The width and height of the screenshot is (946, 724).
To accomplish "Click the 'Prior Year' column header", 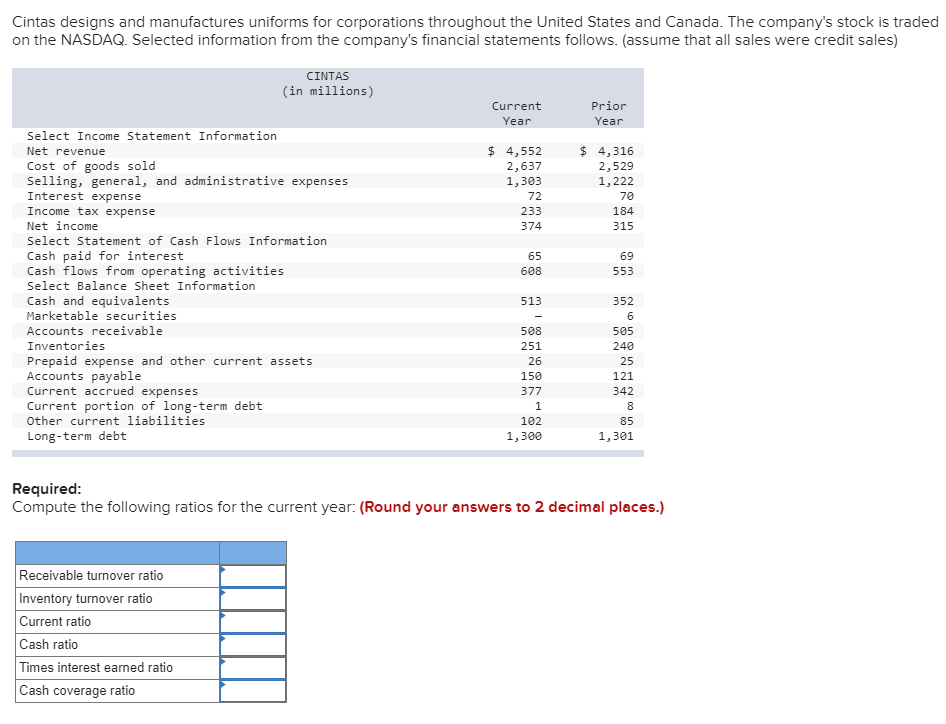I will point(609,113).
